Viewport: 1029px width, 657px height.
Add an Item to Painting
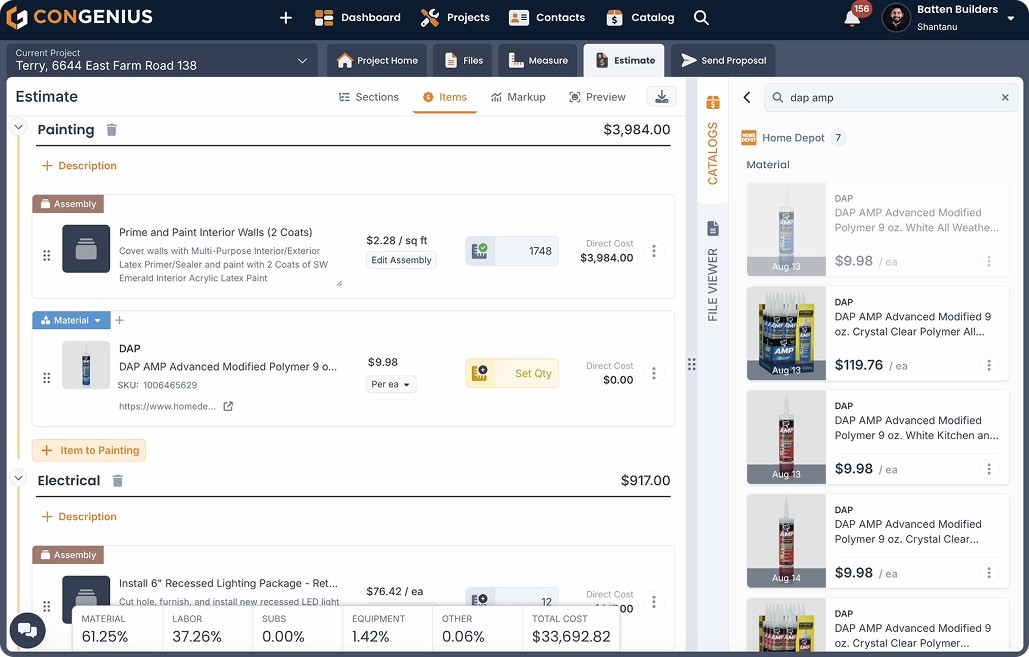point(89,450)
